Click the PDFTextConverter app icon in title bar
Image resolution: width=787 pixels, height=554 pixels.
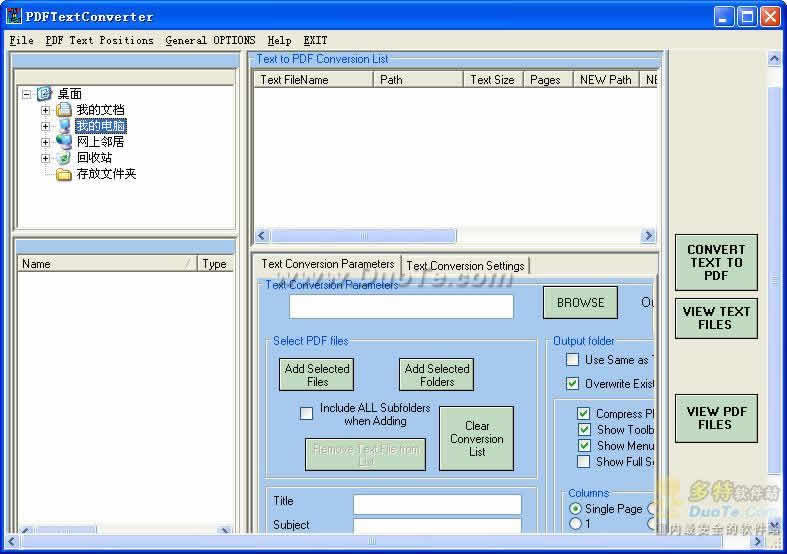(x=14, y=16)
